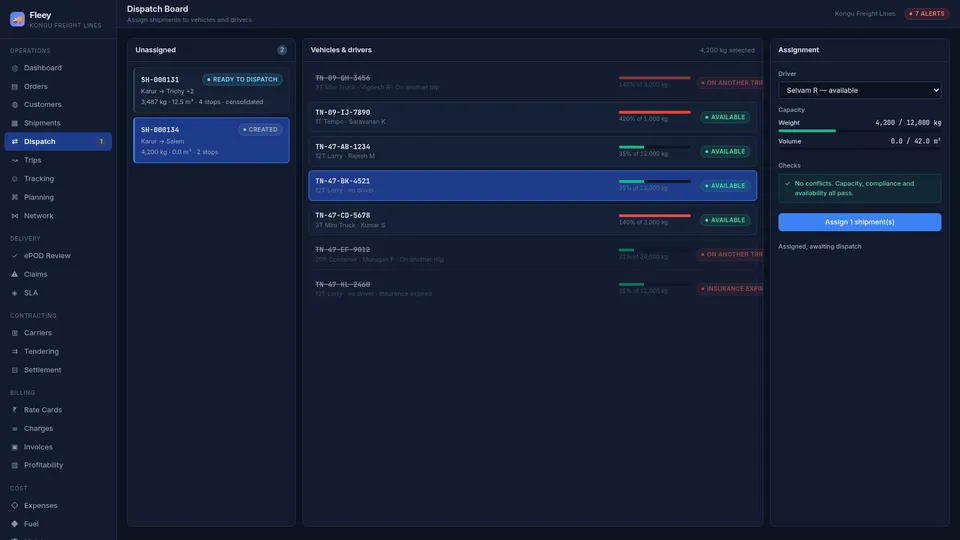The image size is (960, 540).
Task: Click the Expenses diamond icon
Action: click(15, 506)
